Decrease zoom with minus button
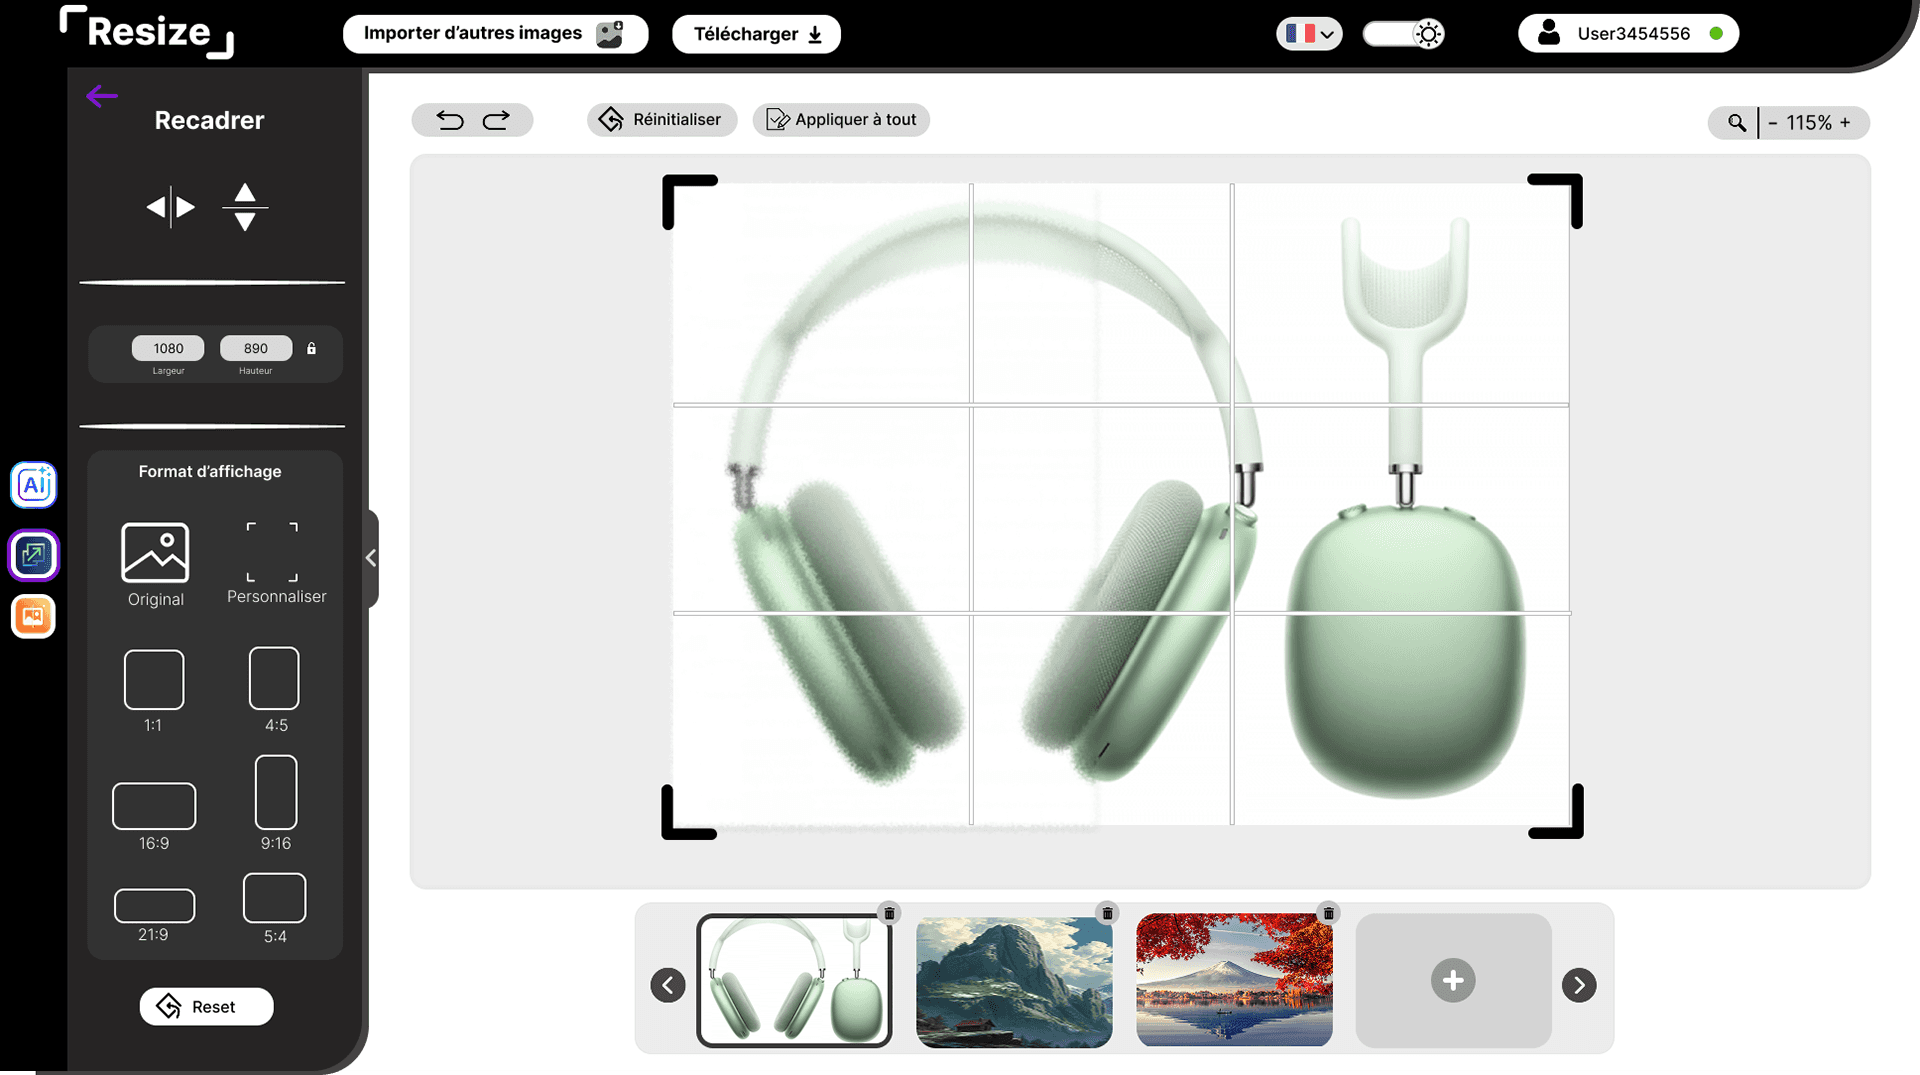 pos(1773,123)
